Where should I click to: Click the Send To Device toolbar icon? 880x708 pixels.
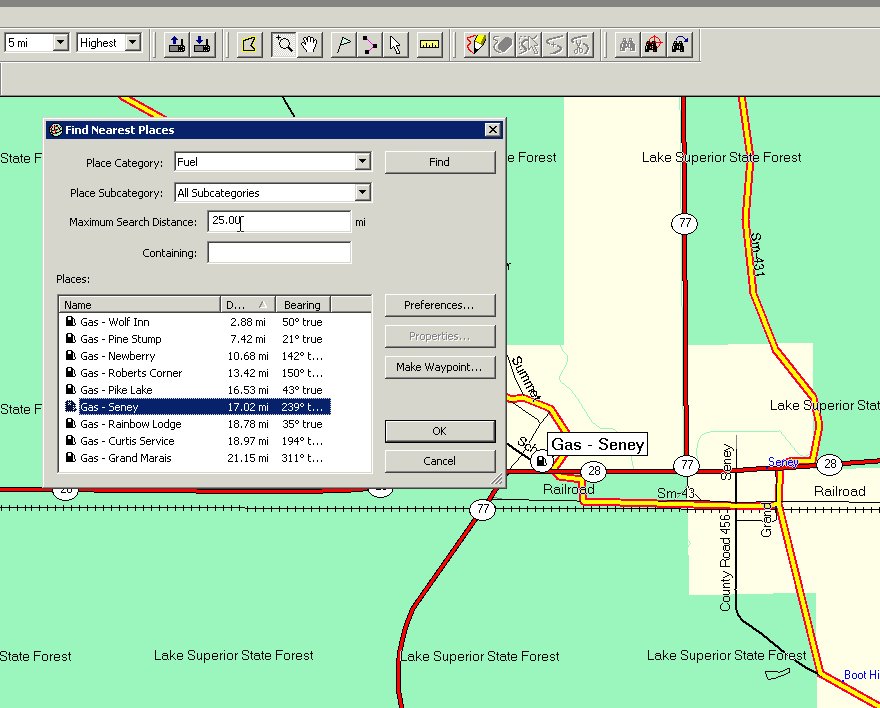[174, 44]
